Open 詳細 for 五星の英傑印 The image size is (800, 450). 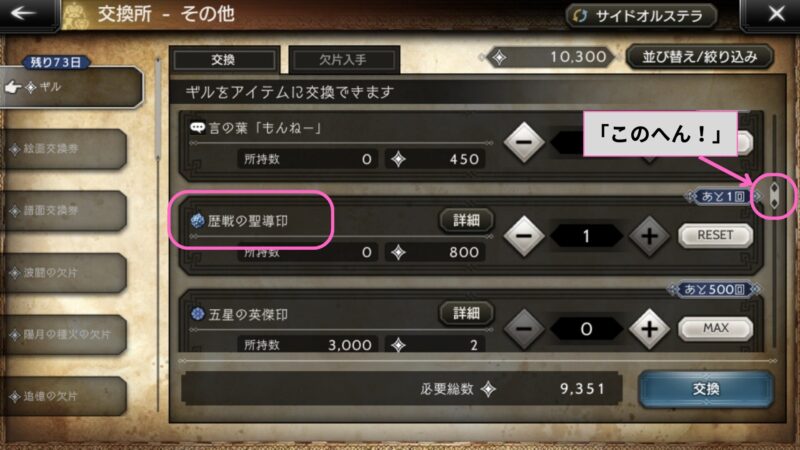point(466,313)
